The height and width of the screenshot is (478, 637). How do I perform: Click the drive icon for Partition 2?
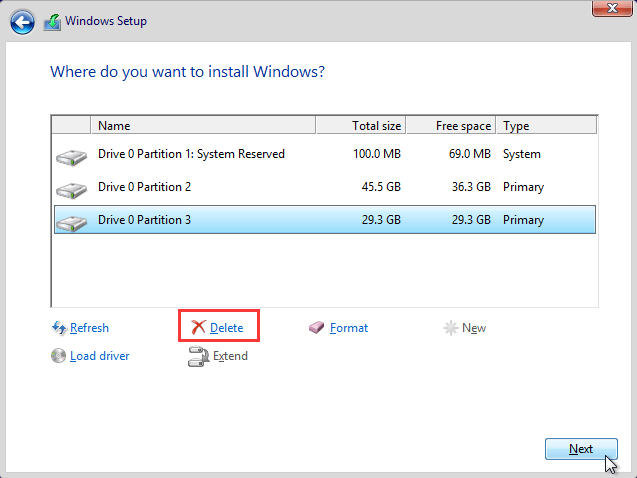coord(72,190)
